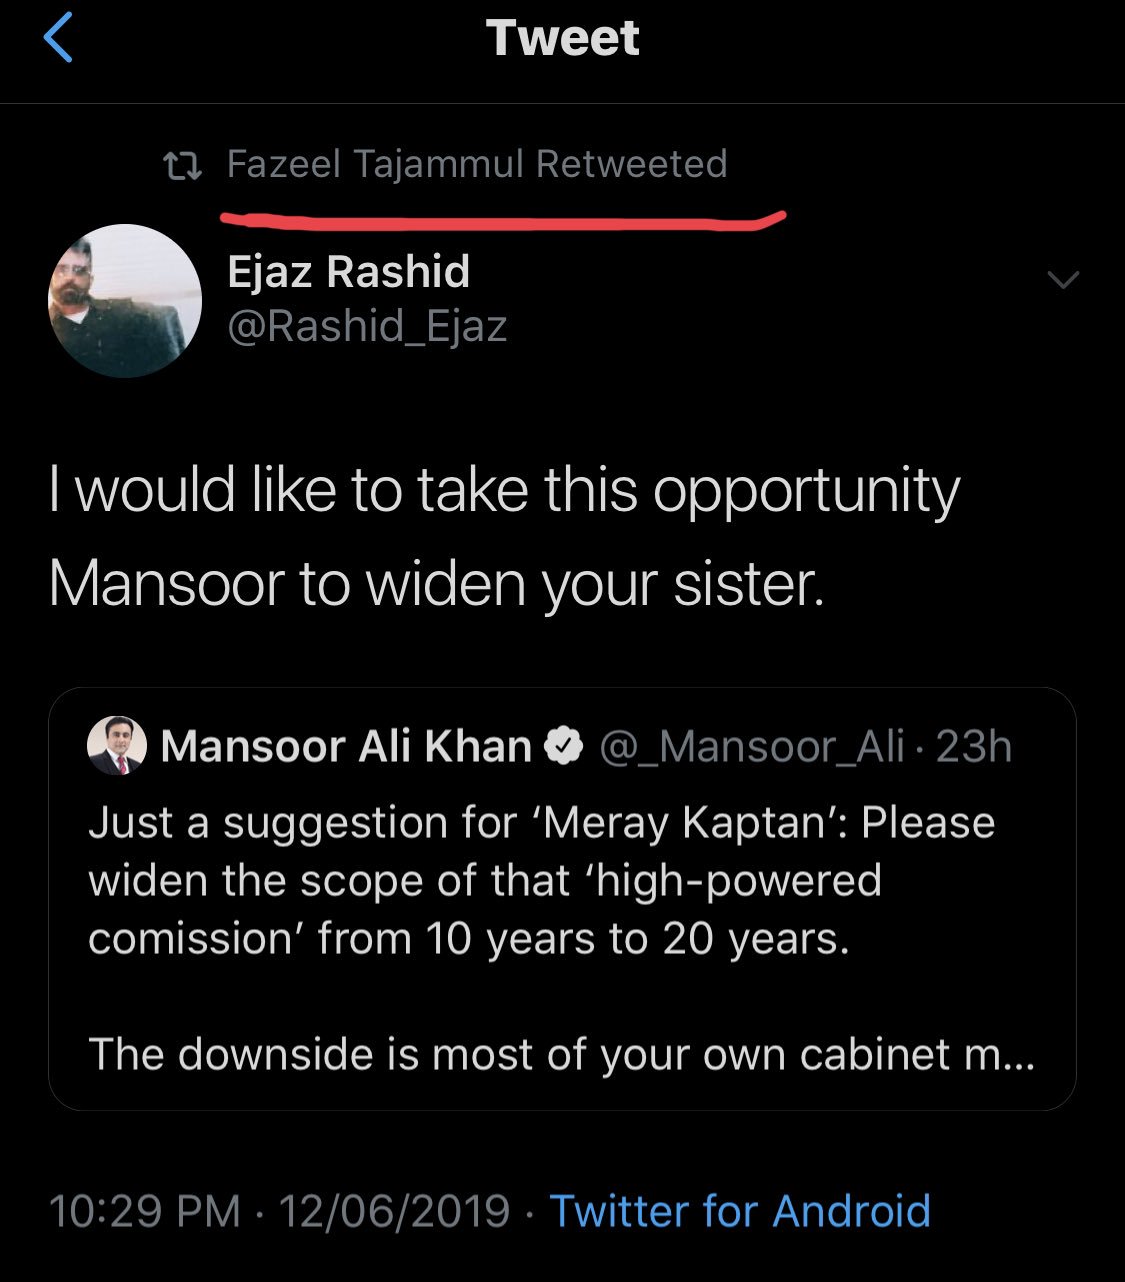Click the 12/06/2019 date

click(x=394, y=1211)
